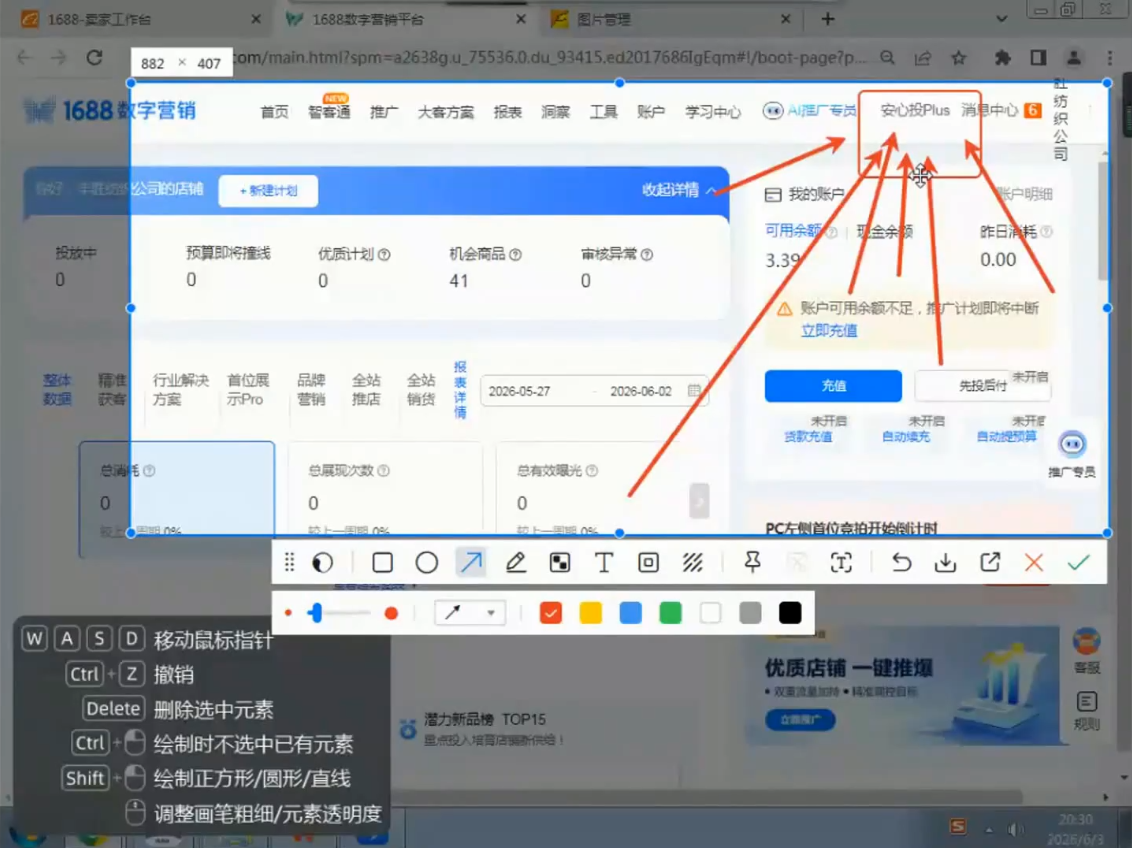This screenshot has width=1132, height=848.
Task: Run OCR text recognition tool
Action: pos(841,562)
